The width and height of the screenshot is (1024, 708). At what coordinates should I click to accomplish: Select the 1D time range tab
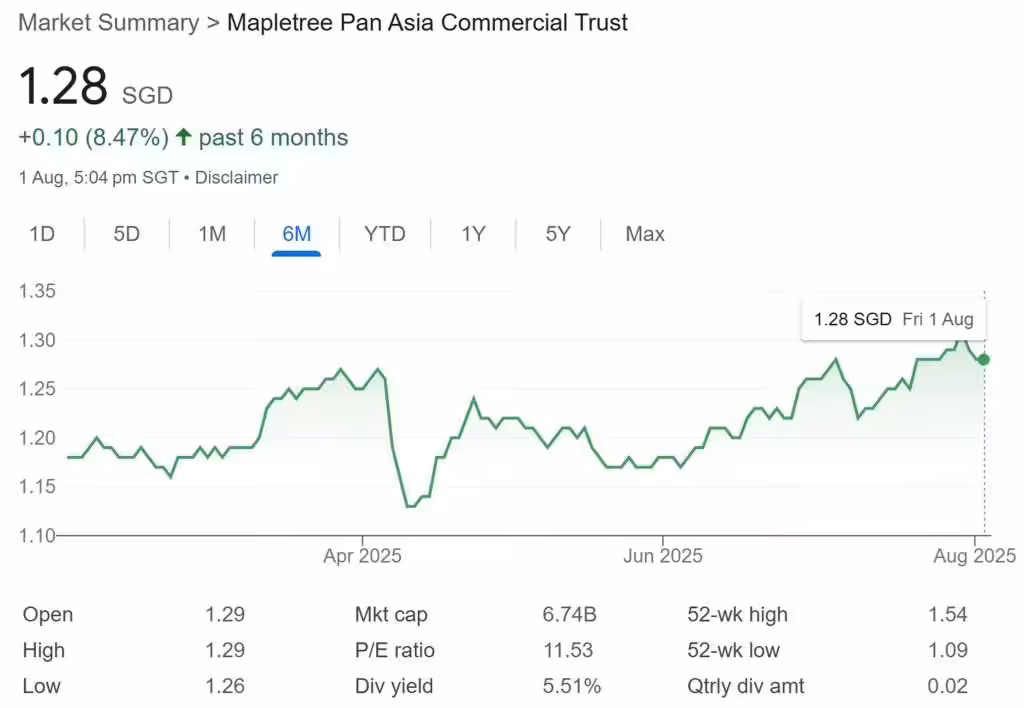click(x=42, y=234)
